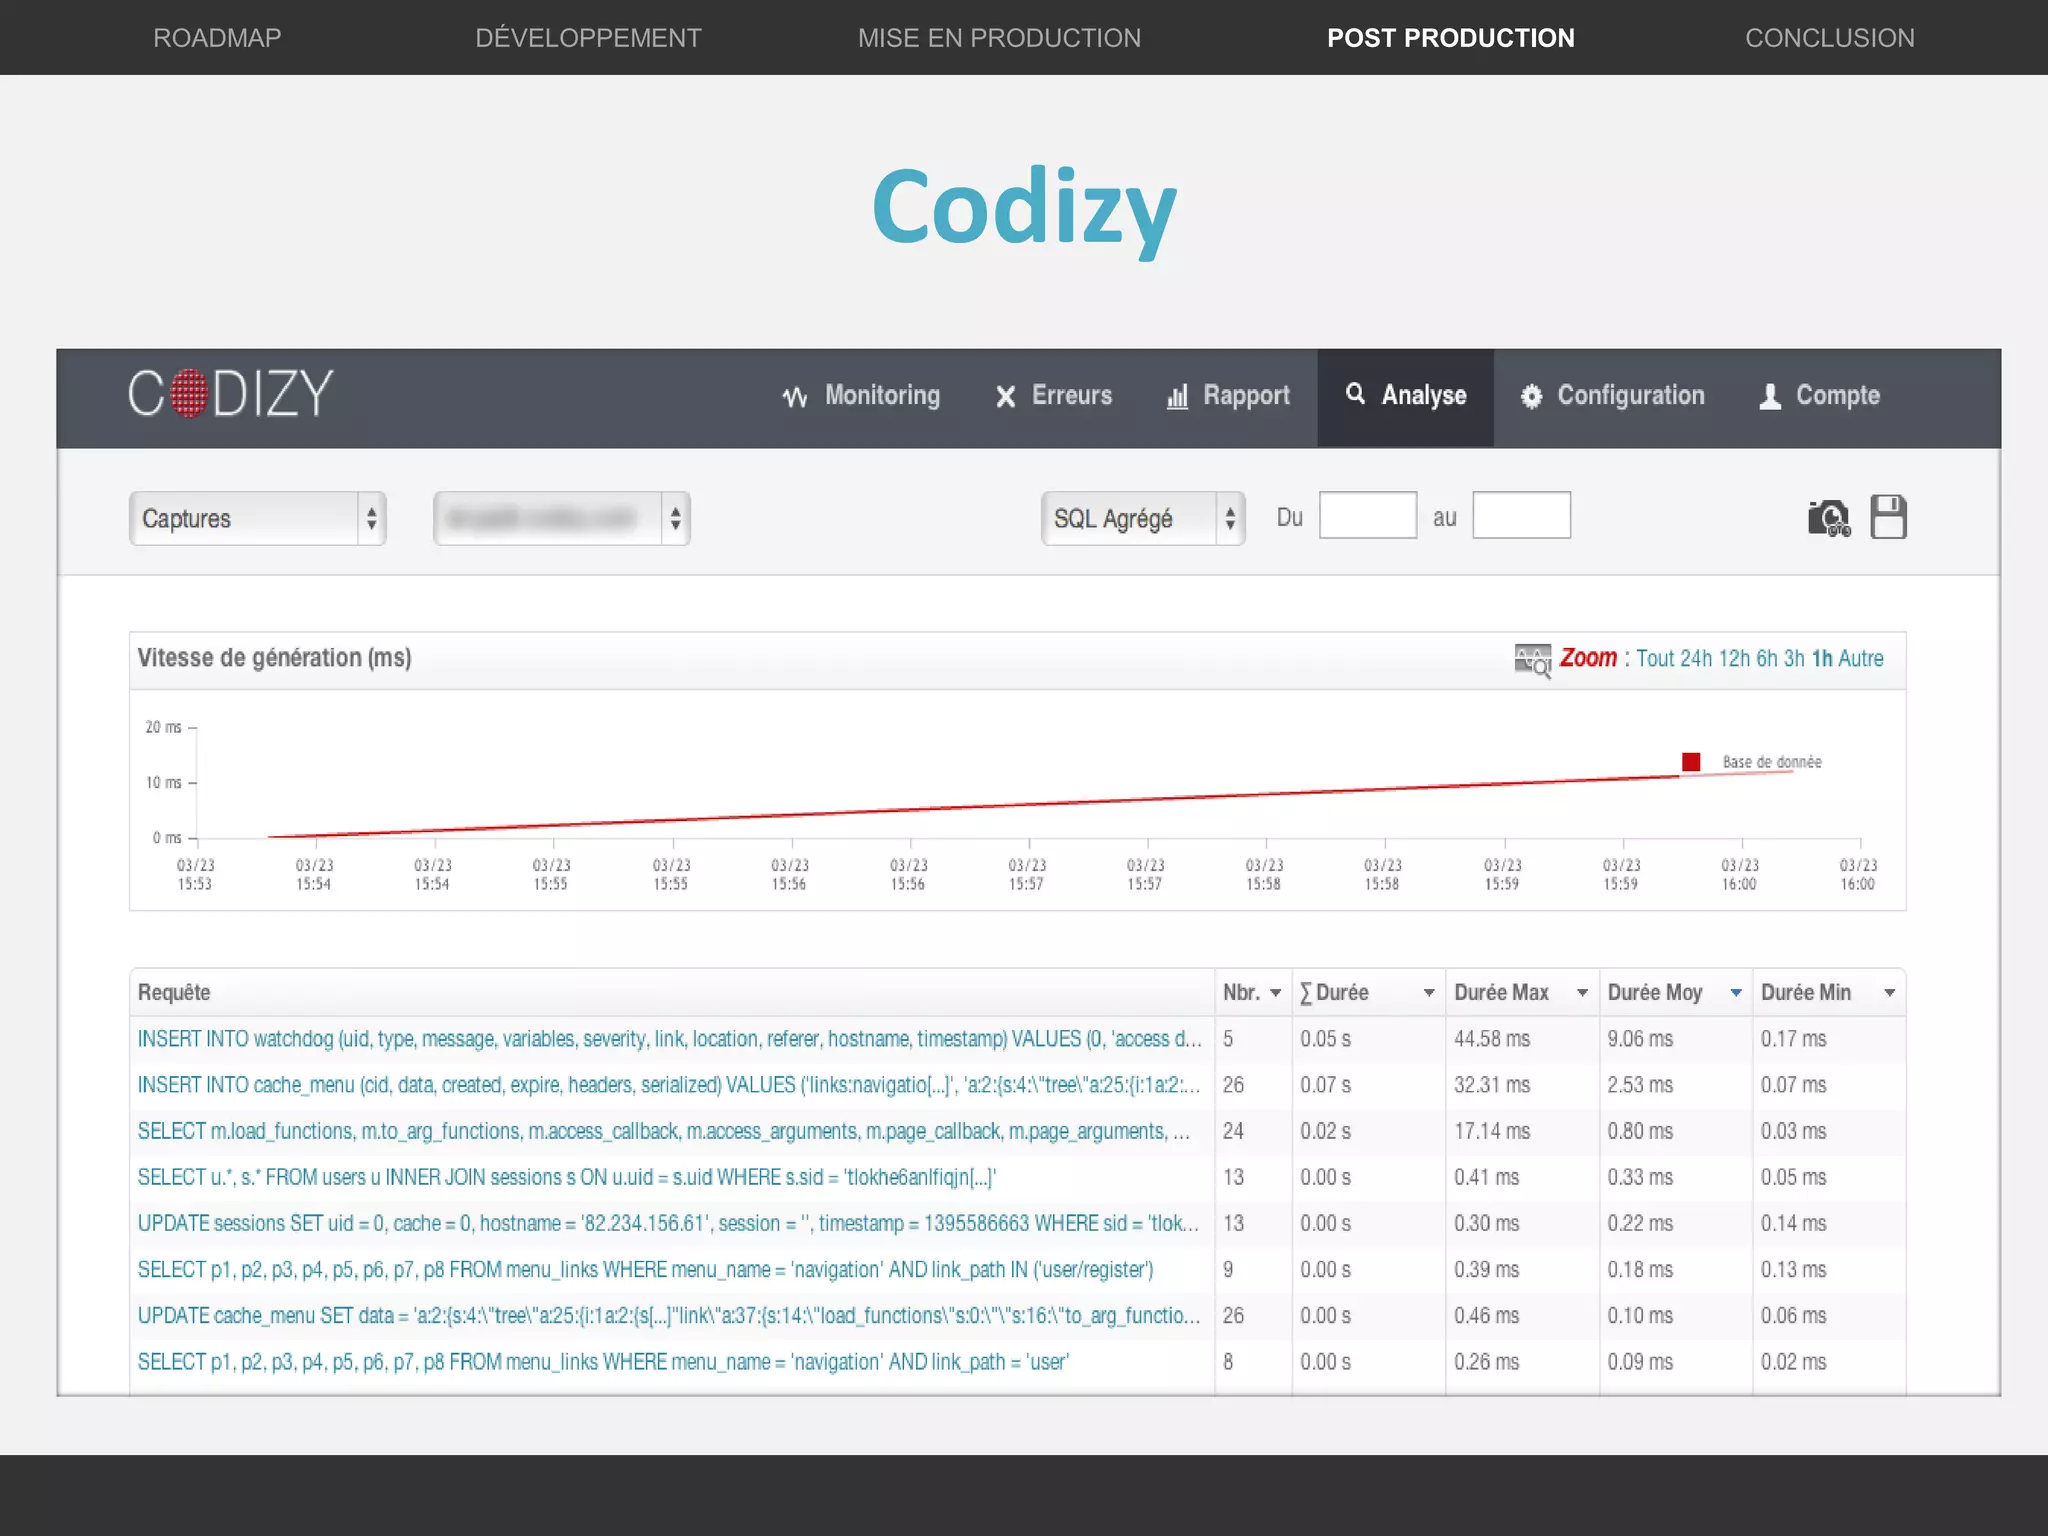Go to MISE EN PRODUCTION section
Viewport: 2048px width, 1536px height.
tap(999, 38)
